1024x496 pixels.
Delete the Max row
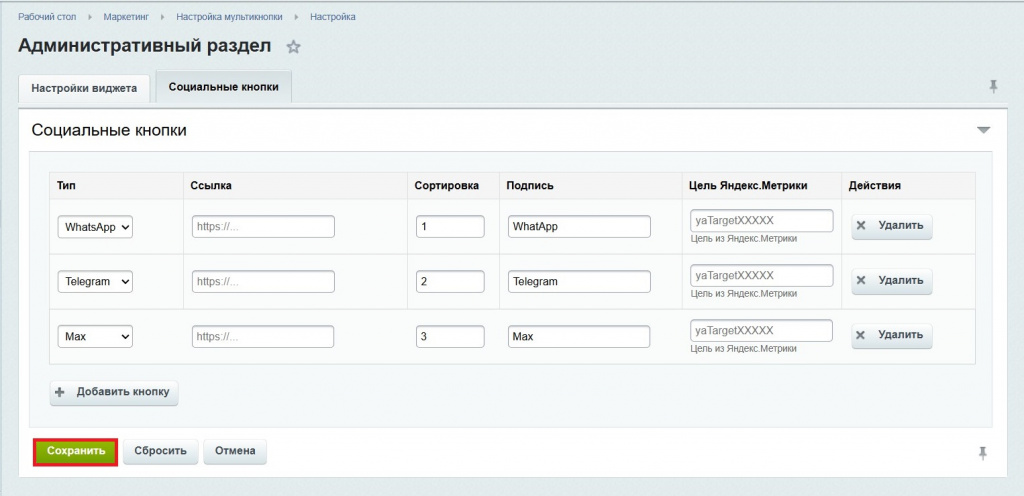coord(892,336)
